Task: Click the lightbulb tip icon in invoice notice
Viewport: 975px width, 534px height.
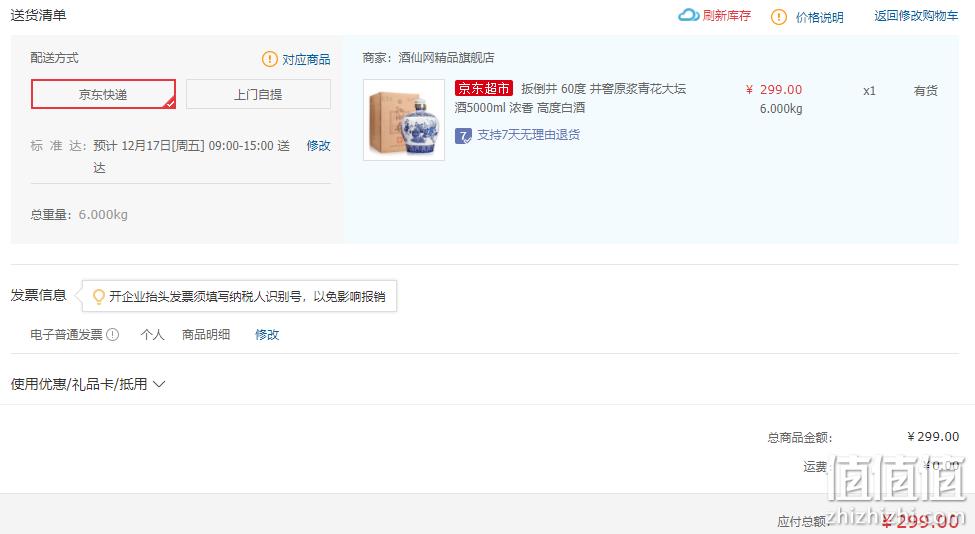Action: pyautogui.click(x=98, y=297)
